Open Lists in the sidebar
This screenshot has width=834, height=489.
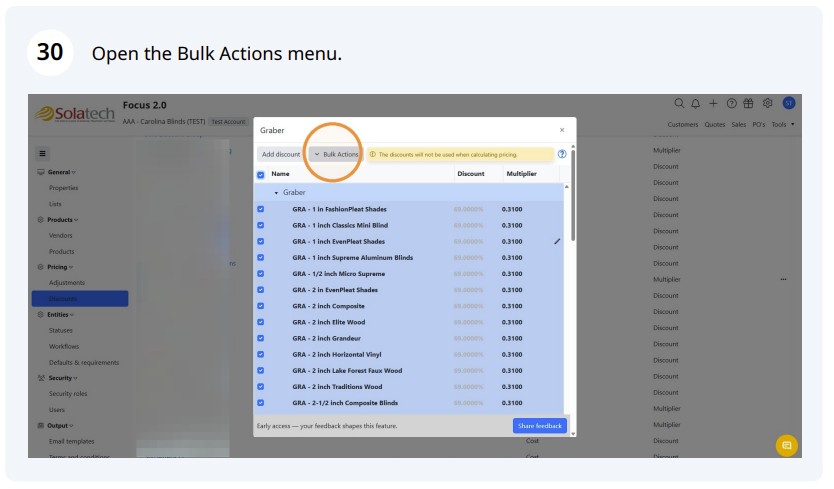[x=55, y=204]
